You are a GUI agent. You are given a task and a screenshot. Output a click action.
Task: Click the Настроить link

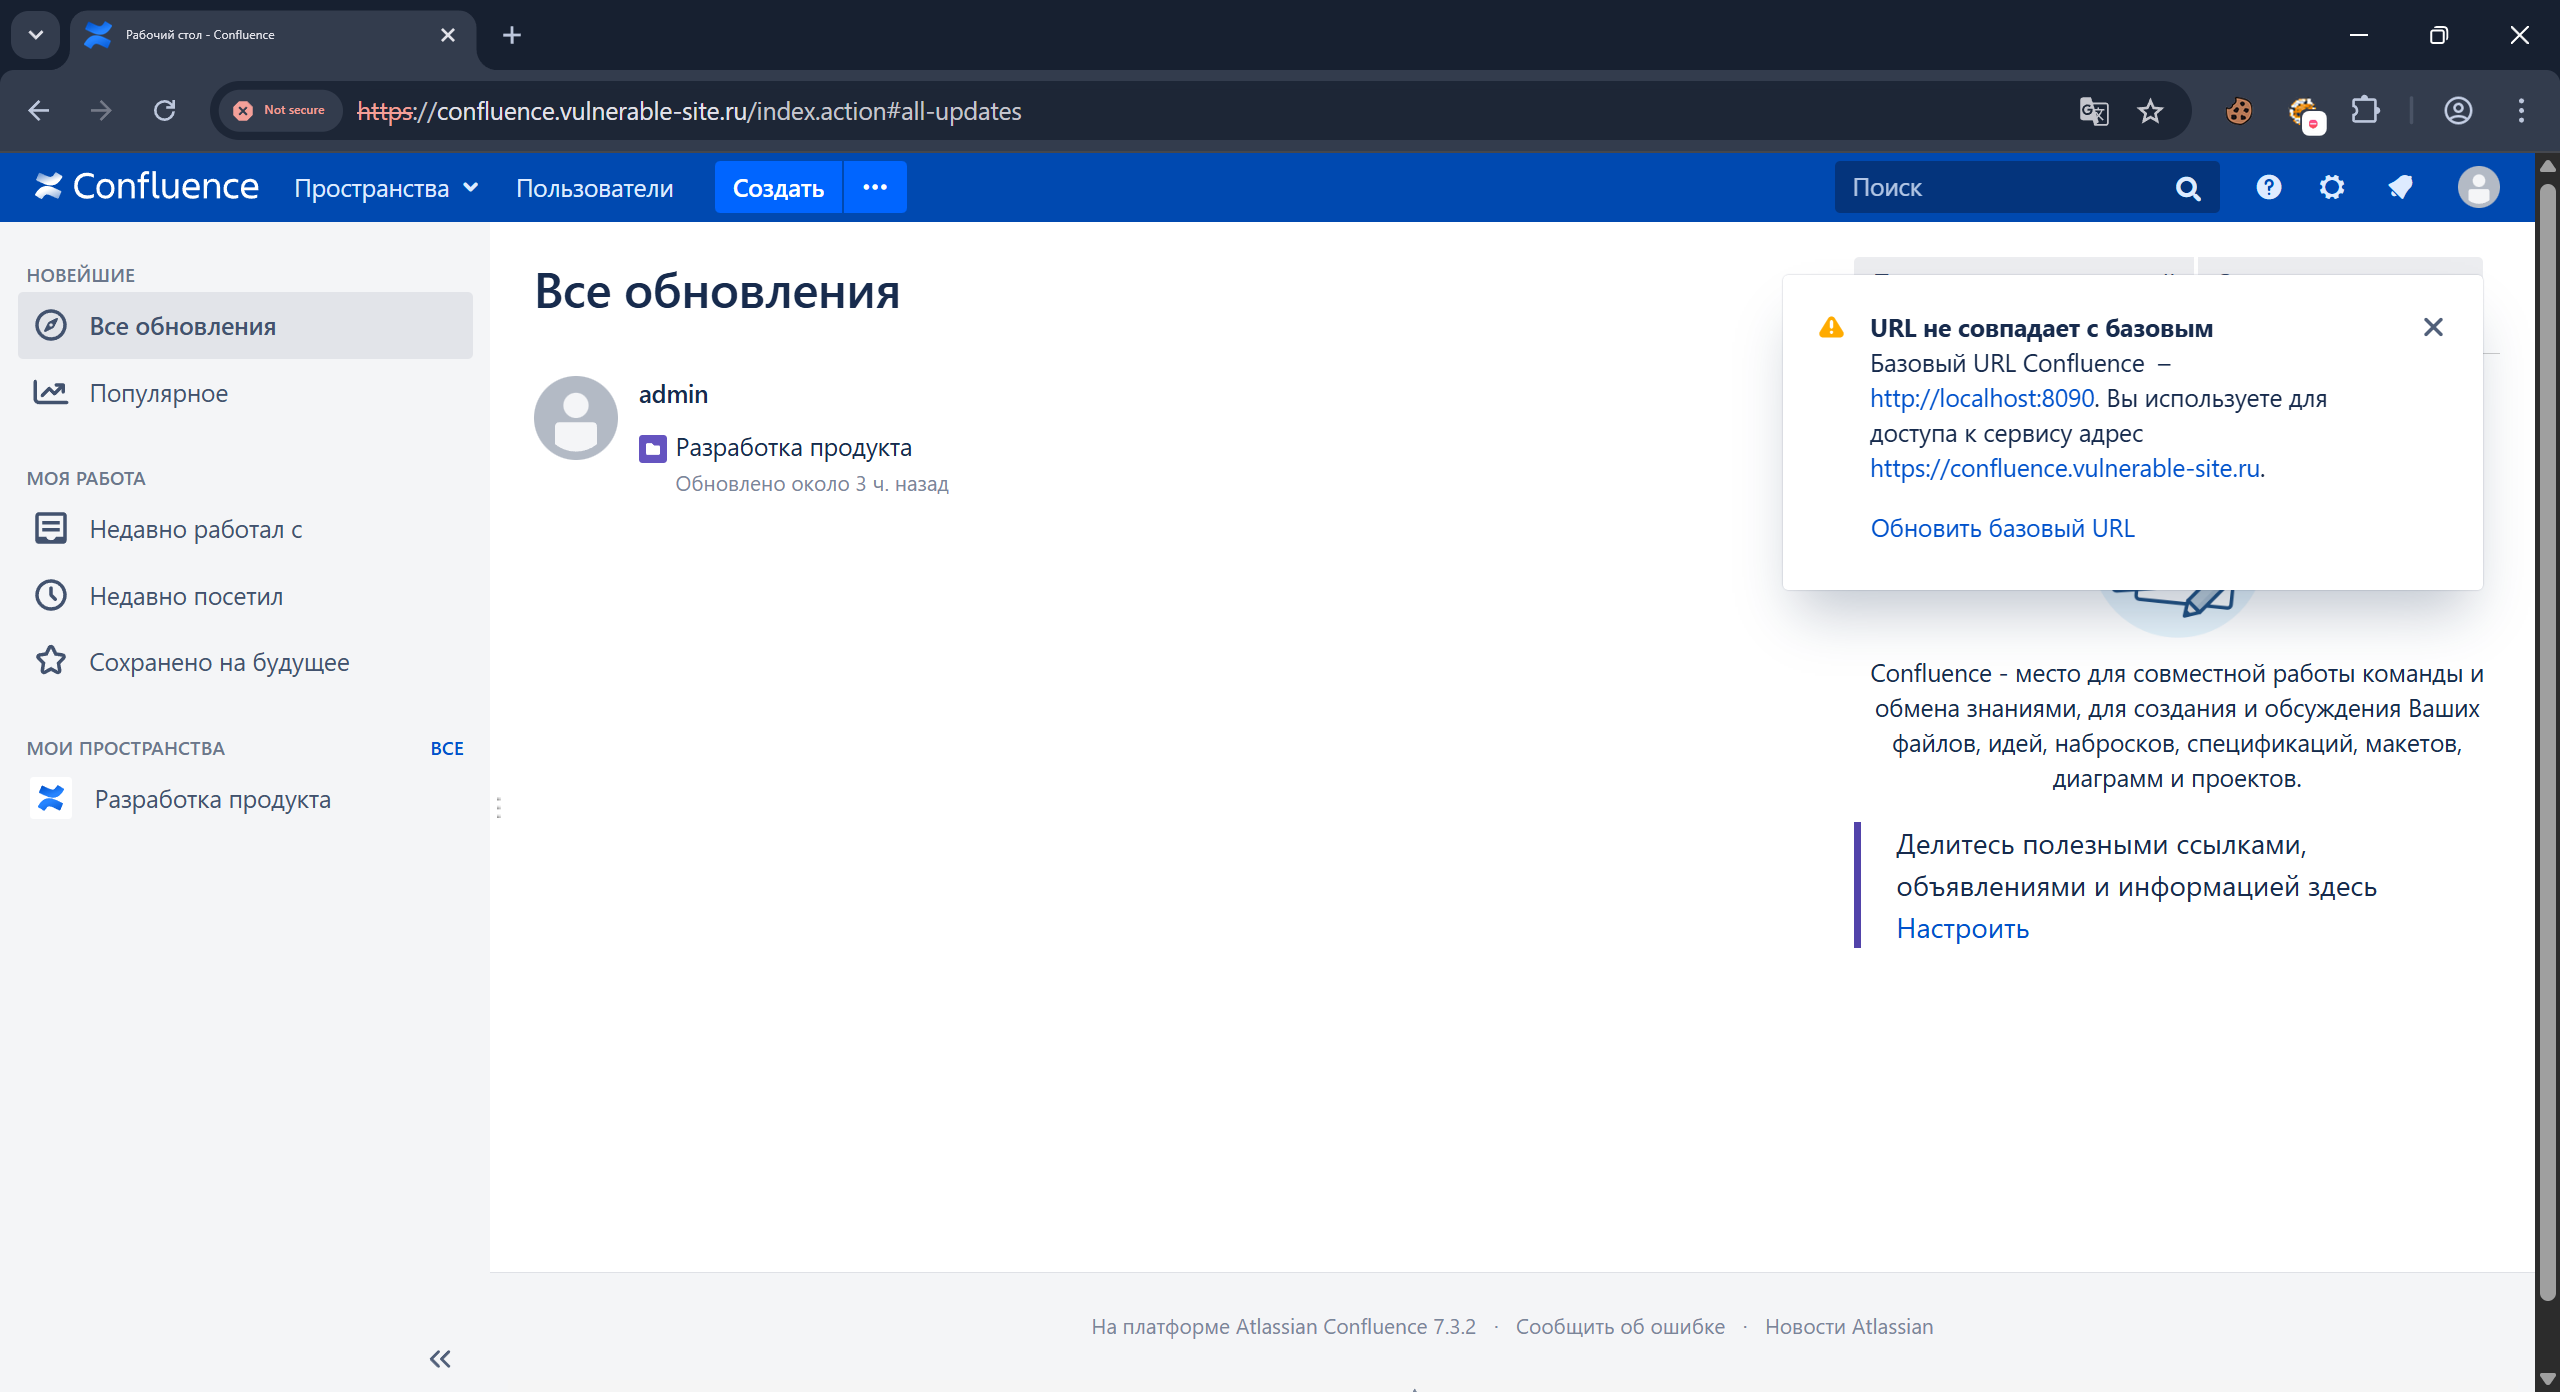click(x=1962, y=929)
